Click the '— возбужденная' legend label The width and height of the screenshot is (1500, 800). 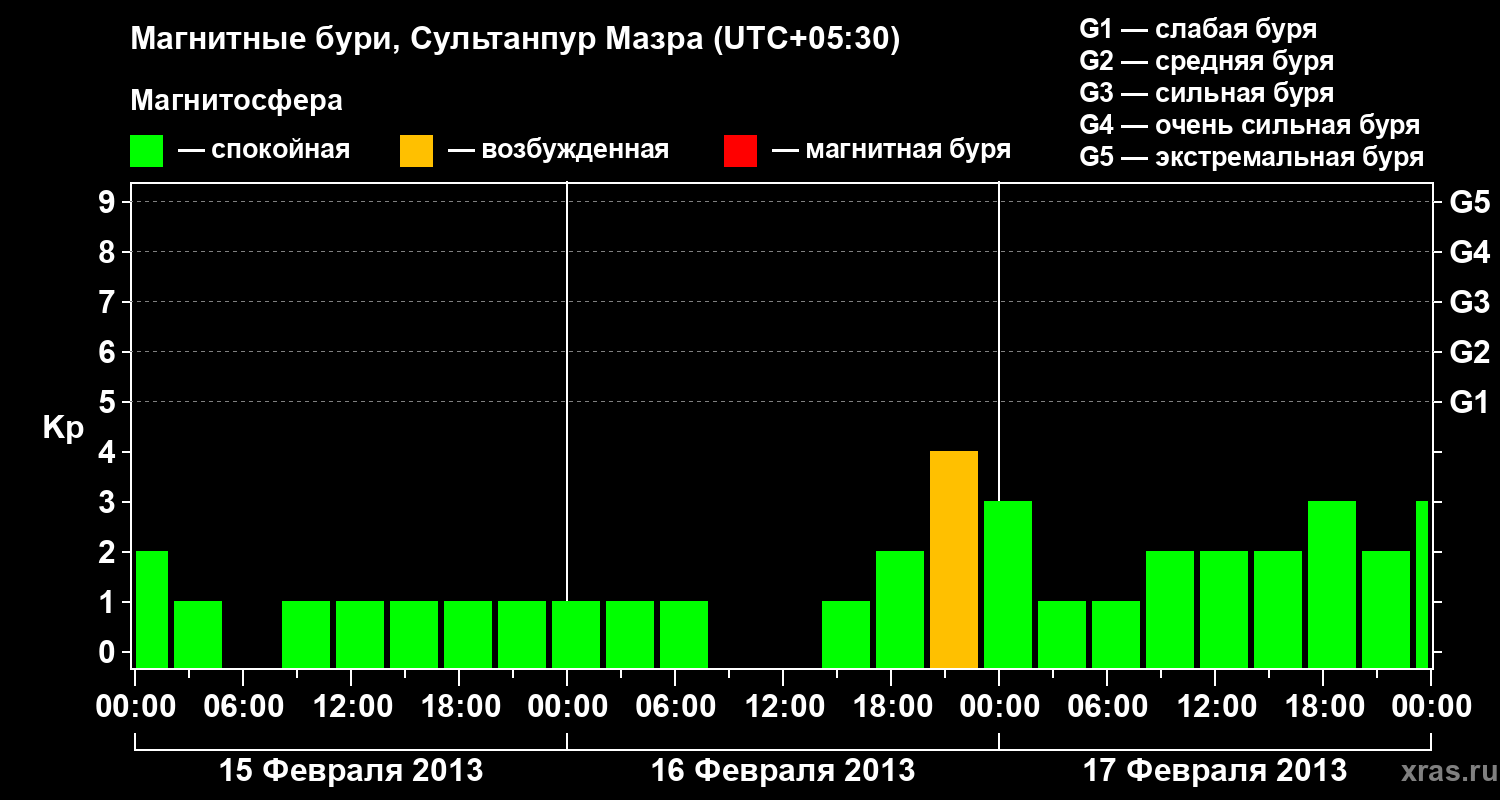point(558,150)
